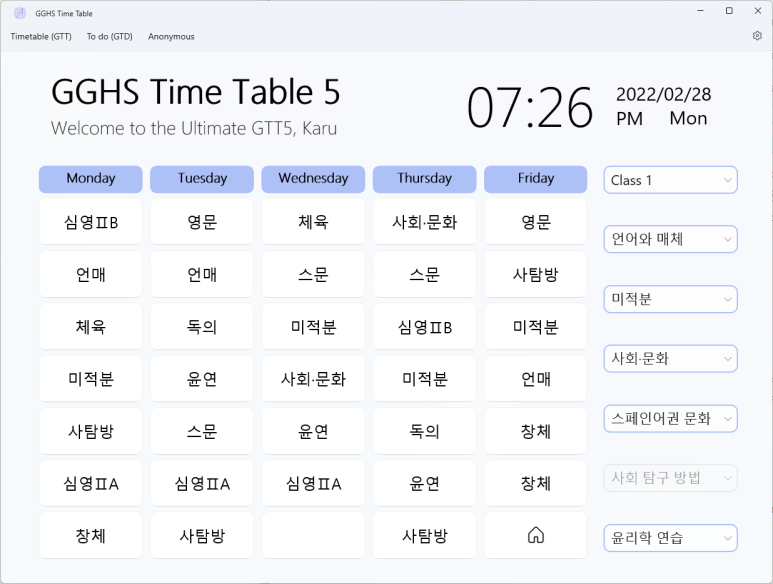Click Tuesday second period 언매 cell
773x584 pixels.
click(202, 274)
